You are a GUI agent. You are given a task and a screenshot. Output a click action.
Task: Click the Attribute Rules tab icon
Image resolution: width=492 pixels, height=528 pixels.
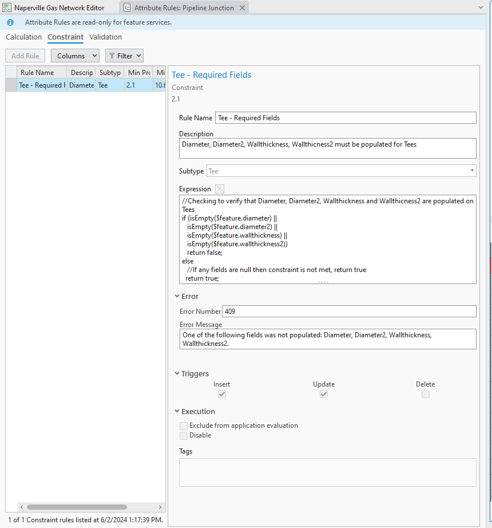(x=127, y=7)
